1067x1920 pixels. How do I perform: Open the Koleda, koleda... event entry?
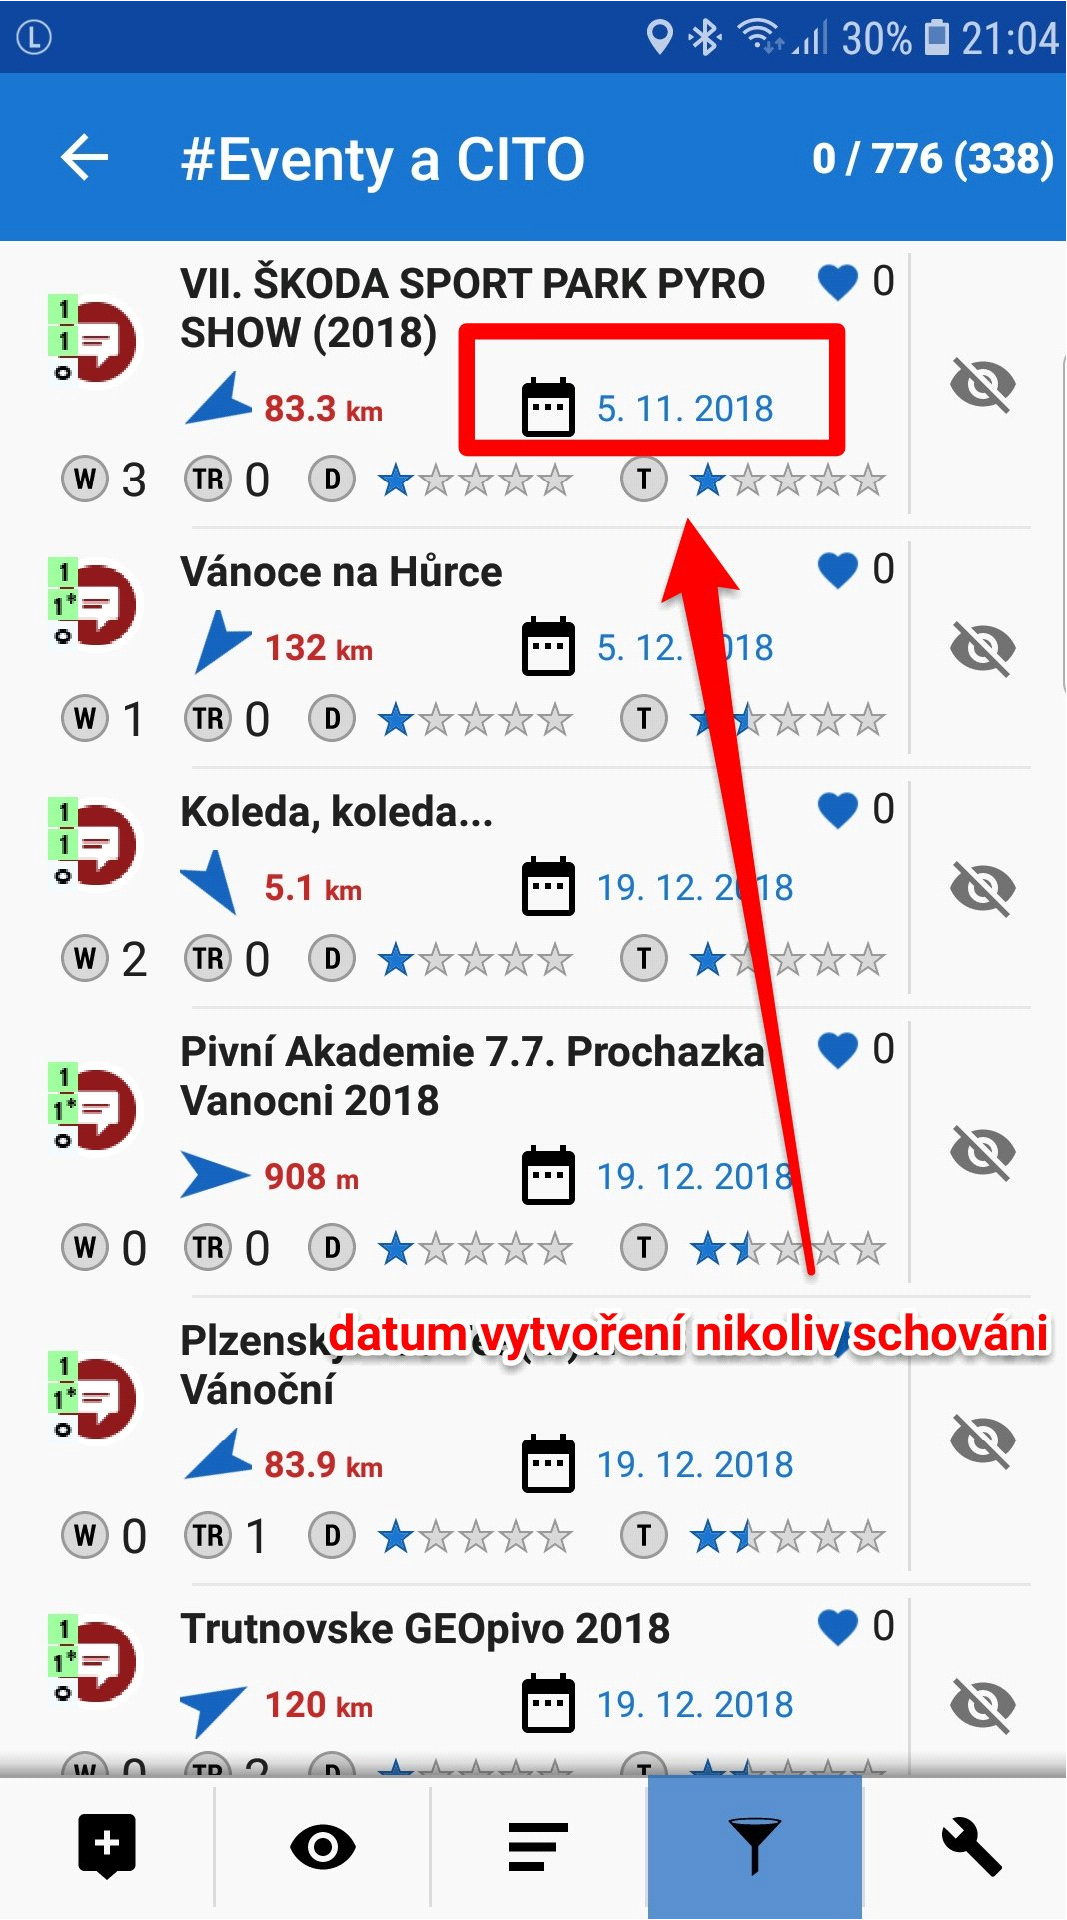(x=337, y=812)
